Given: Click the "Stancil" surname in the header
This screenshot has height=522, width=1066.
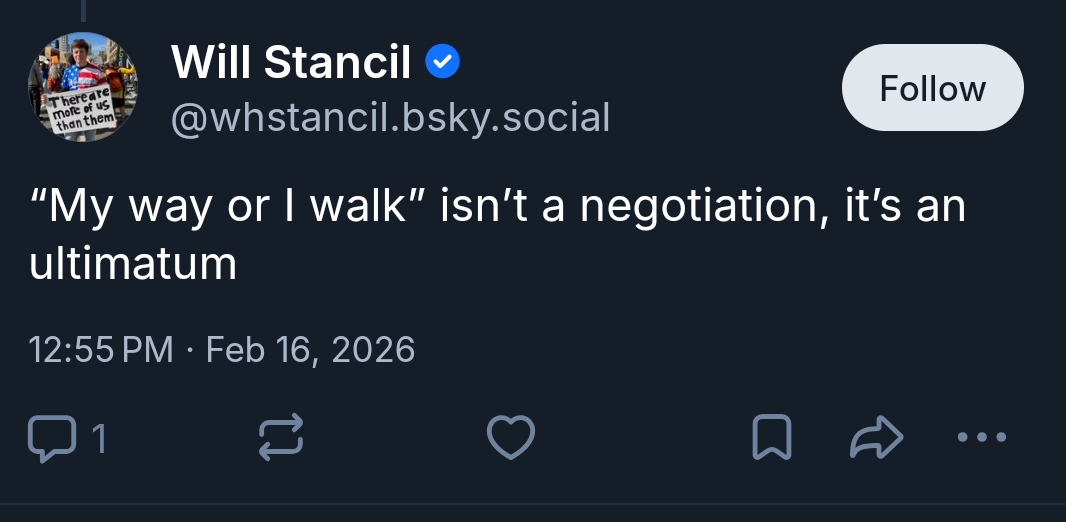Looking at the screenshot, I should click(338, 64).
